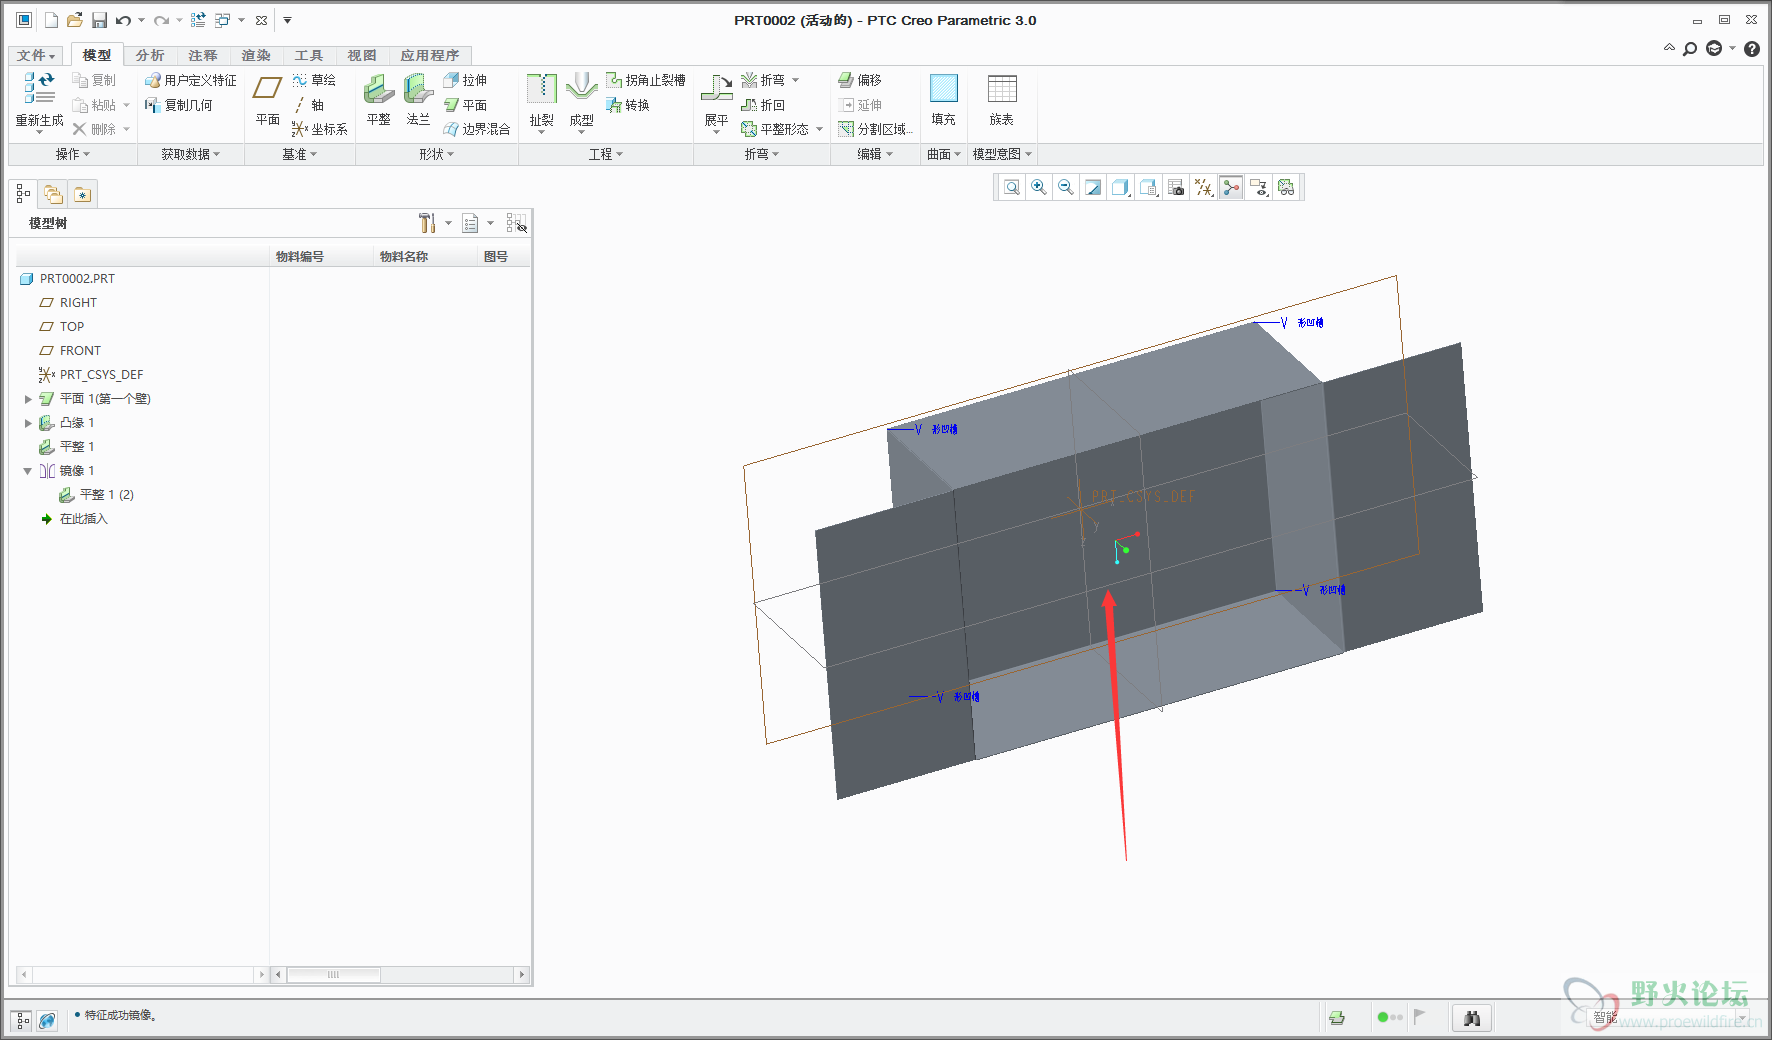Expand the Engineering (工程) group dropdown

coord(606,154)
